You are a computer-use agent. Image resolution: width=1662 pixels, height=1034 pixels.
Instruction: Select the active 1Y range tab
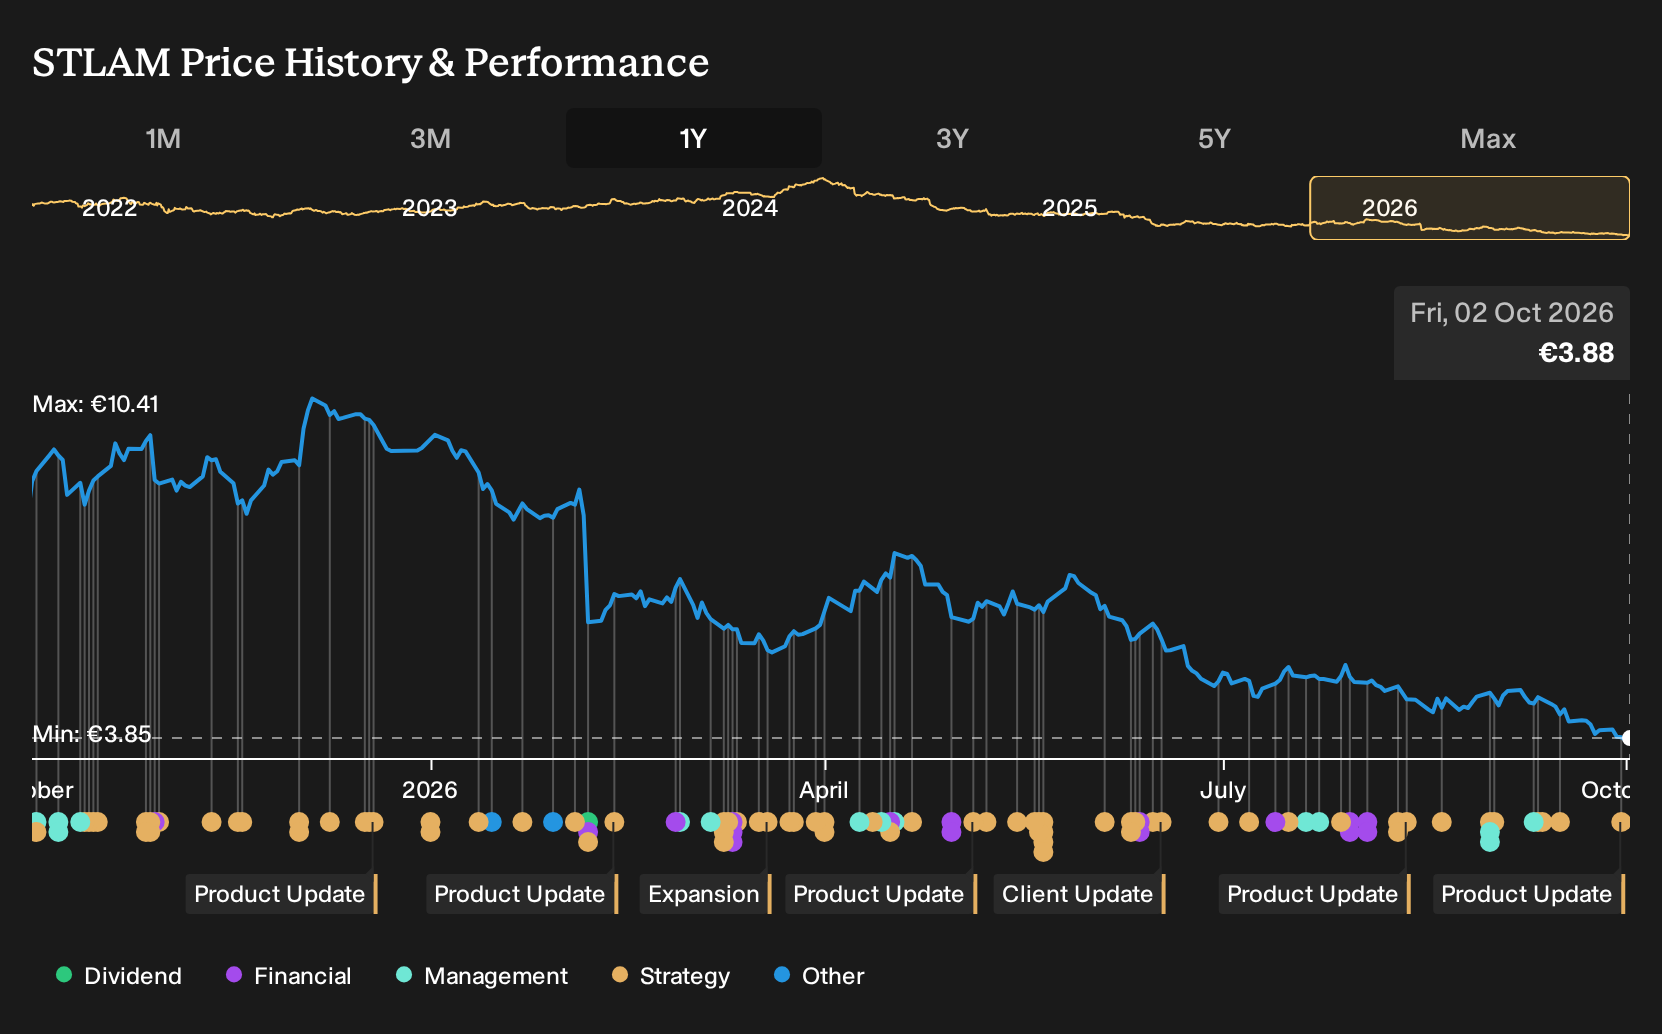point(694,138)
